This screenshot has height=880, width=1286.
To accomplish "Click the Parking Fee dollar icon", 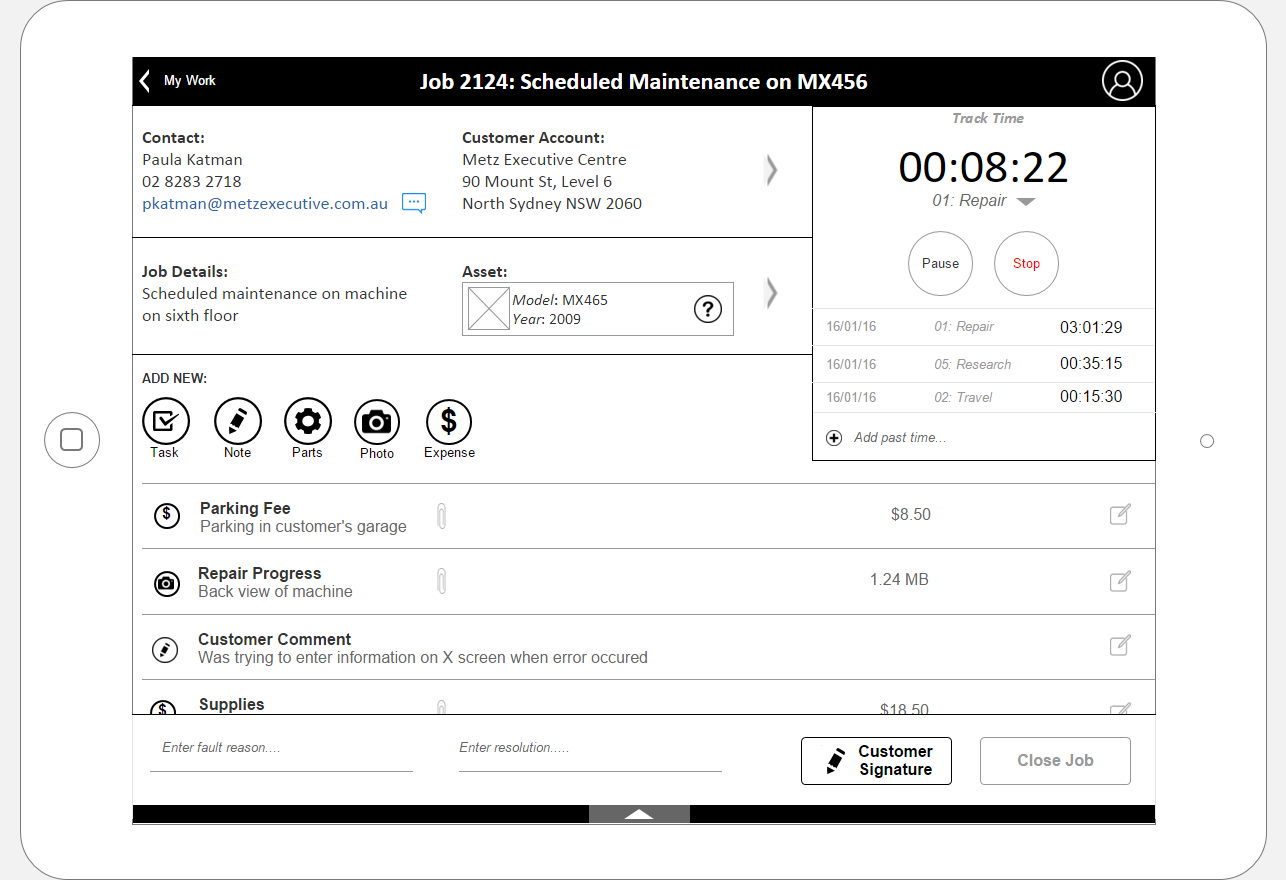I will 166,516.
